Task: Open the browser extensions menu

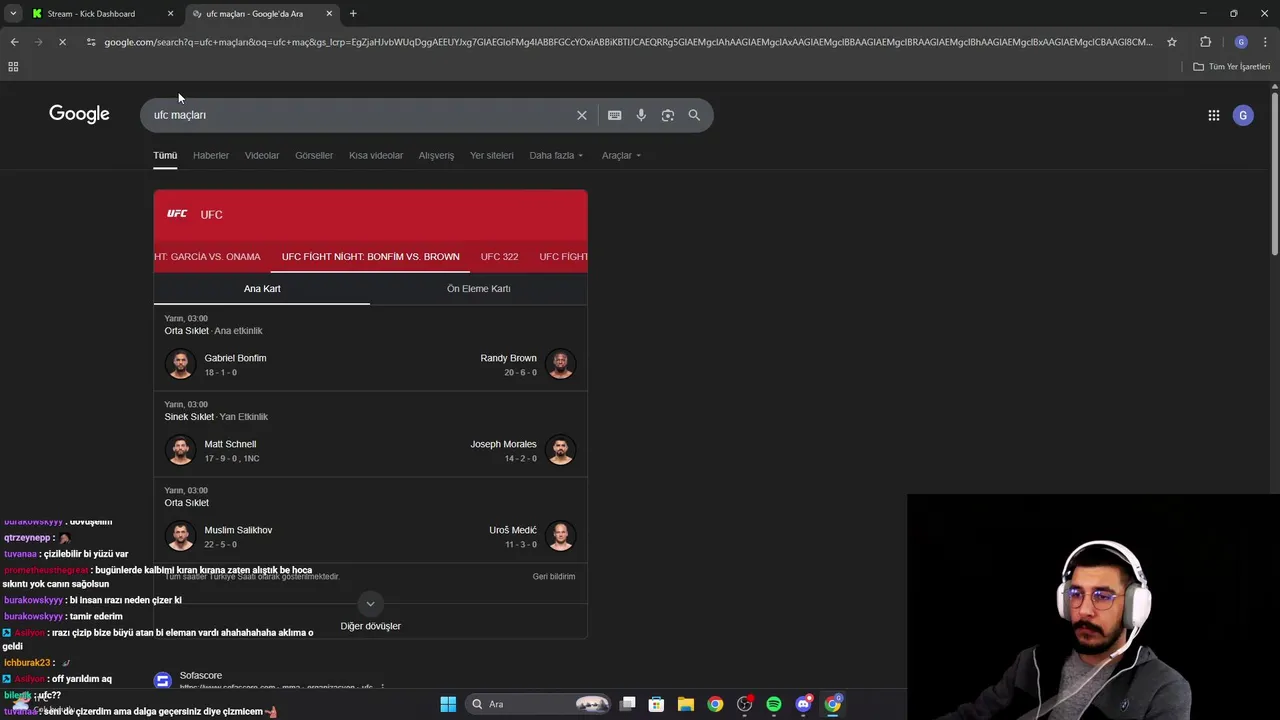Action: point(1205,42)
